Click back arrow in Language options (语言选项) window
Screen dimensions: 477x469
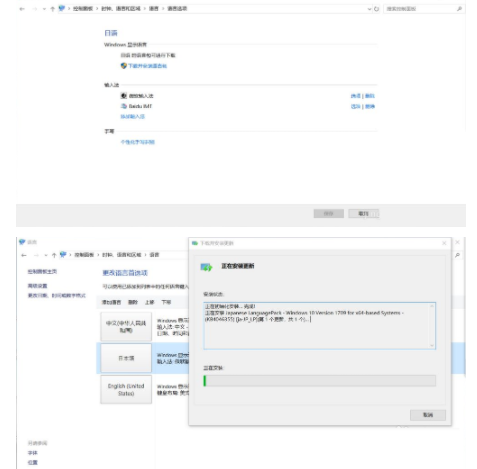pyautogui.click(x=22, y=9)
